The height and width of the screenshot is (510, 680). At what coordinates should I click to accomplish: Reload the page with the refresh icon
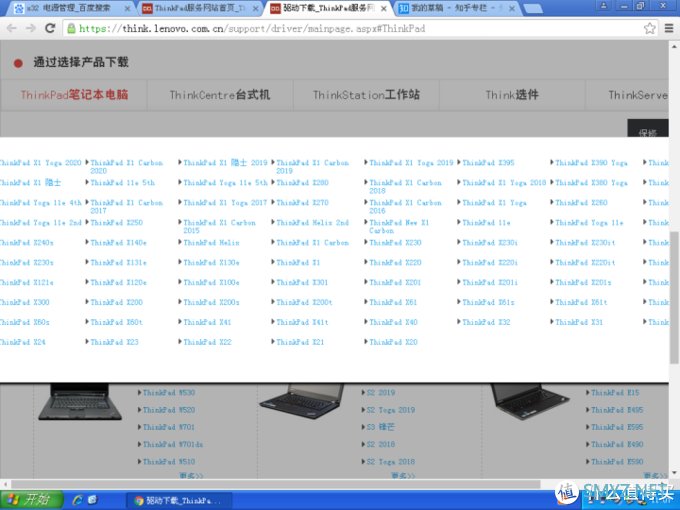click(50, 28)
